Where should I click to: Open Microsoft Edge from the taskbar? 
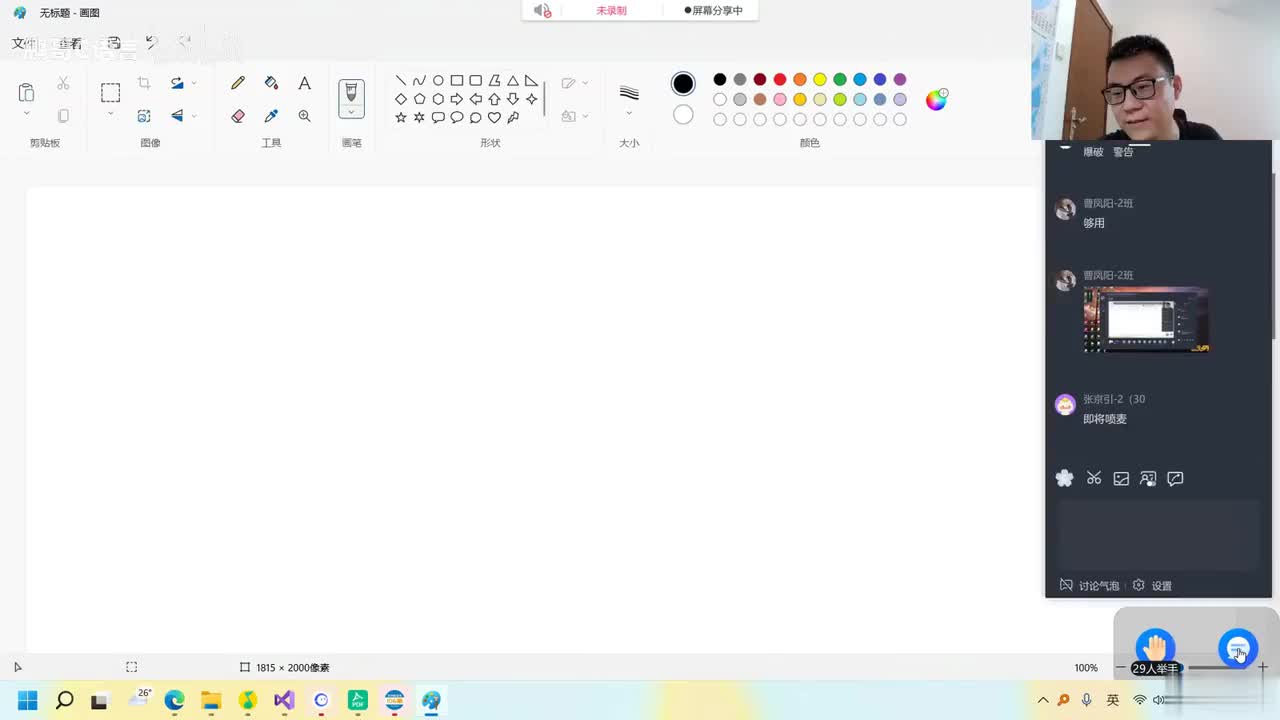pos(174,700)
